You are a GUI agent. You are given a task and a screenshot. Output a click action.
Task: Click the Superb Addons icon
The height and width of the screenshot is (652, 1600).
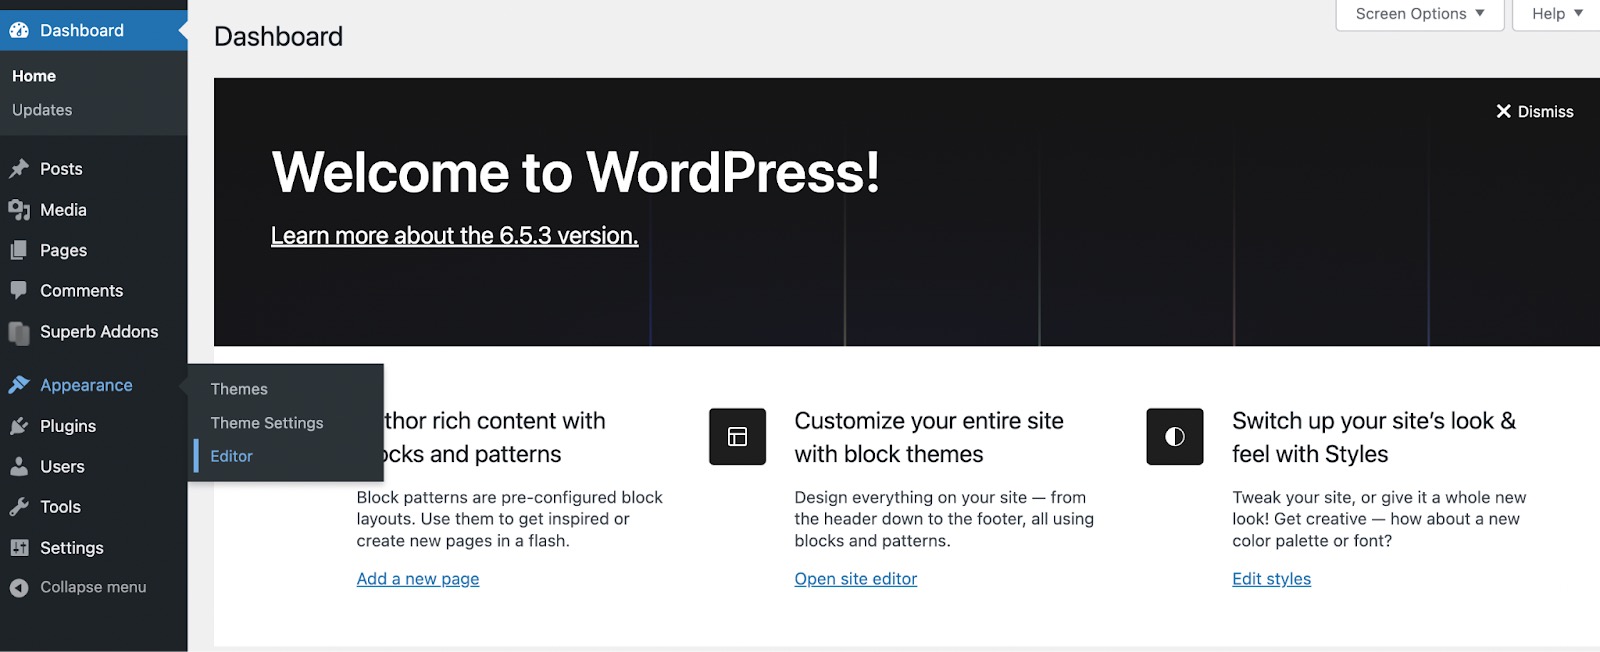tap(19, 332)
